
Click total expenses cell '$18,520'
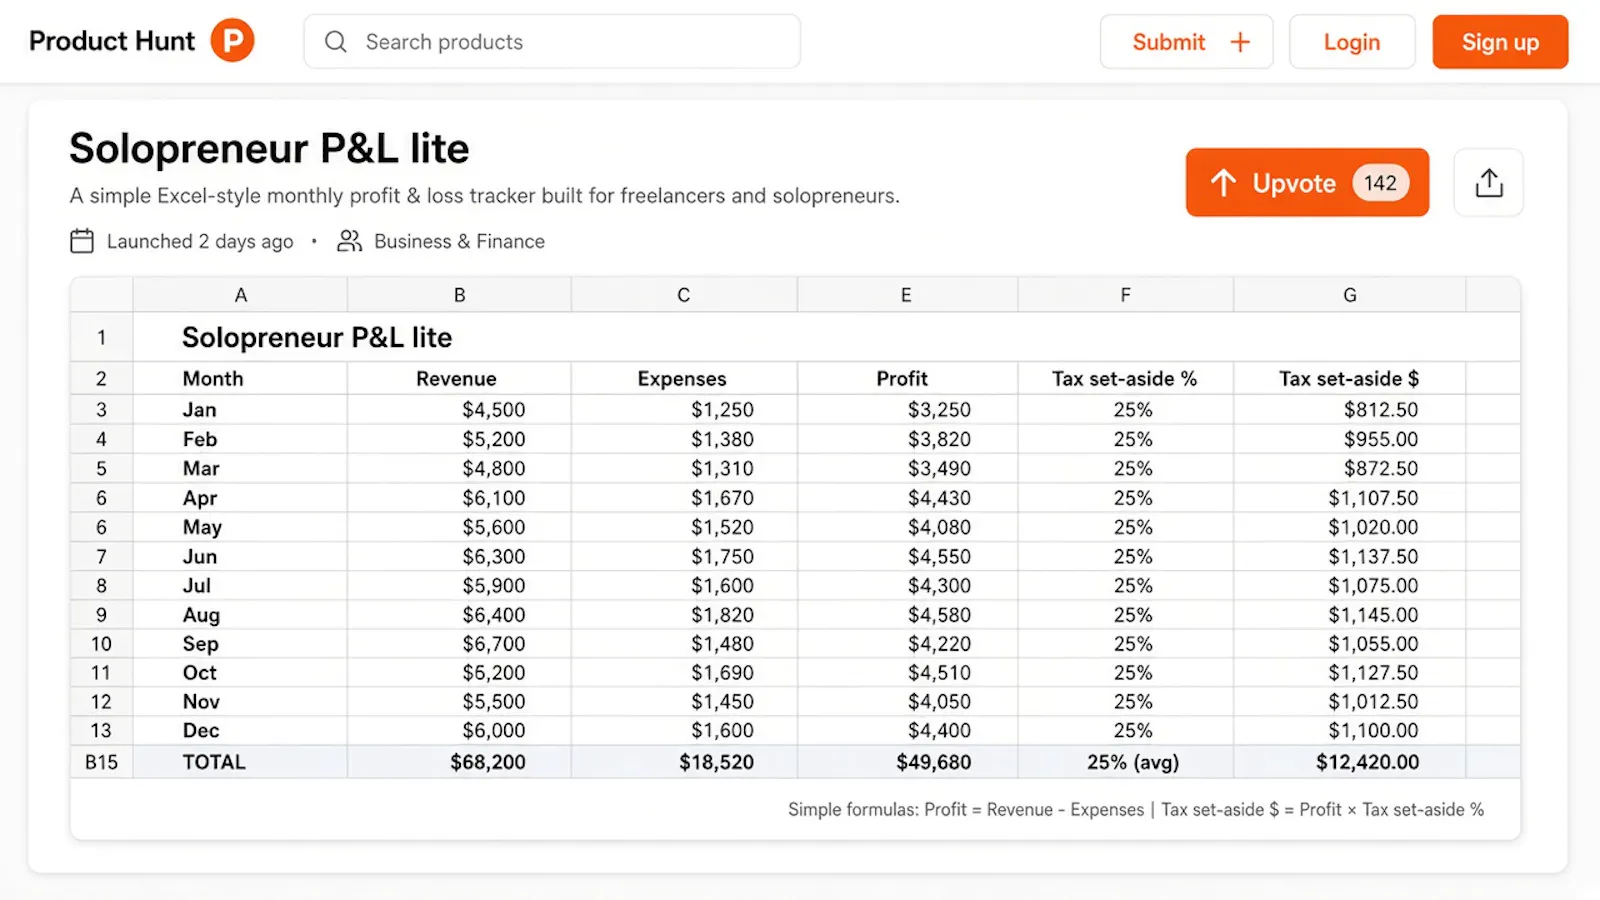pyautogui.click(x=684, y=762)
